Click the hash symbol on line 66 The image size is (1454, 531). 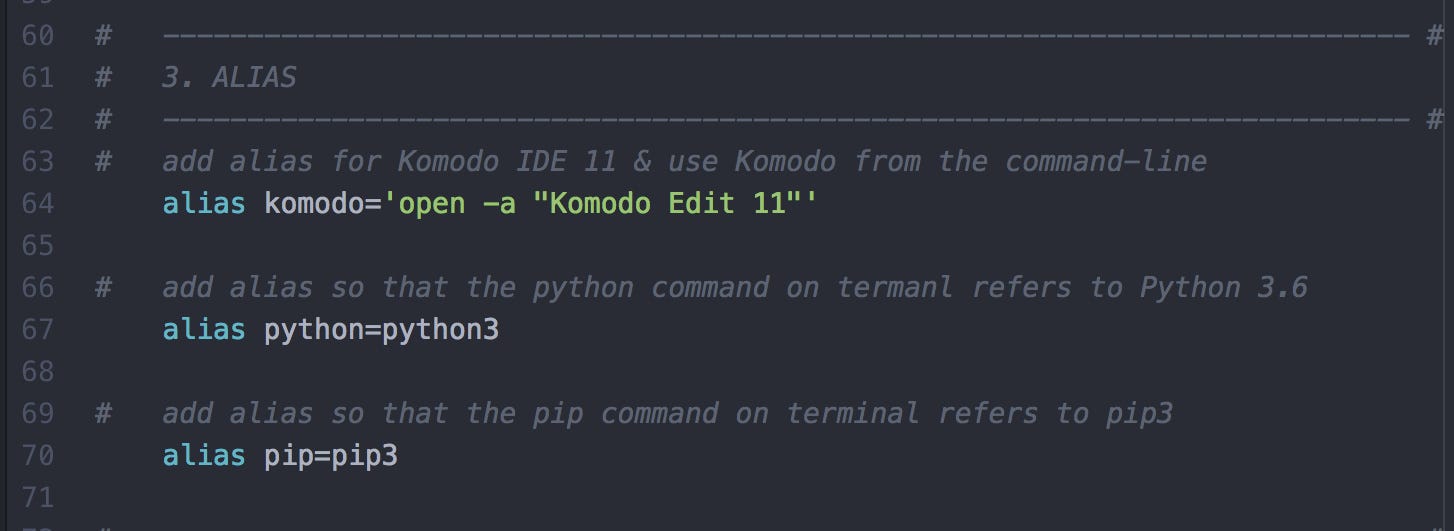pyautogui.click(x=103, y=287)
